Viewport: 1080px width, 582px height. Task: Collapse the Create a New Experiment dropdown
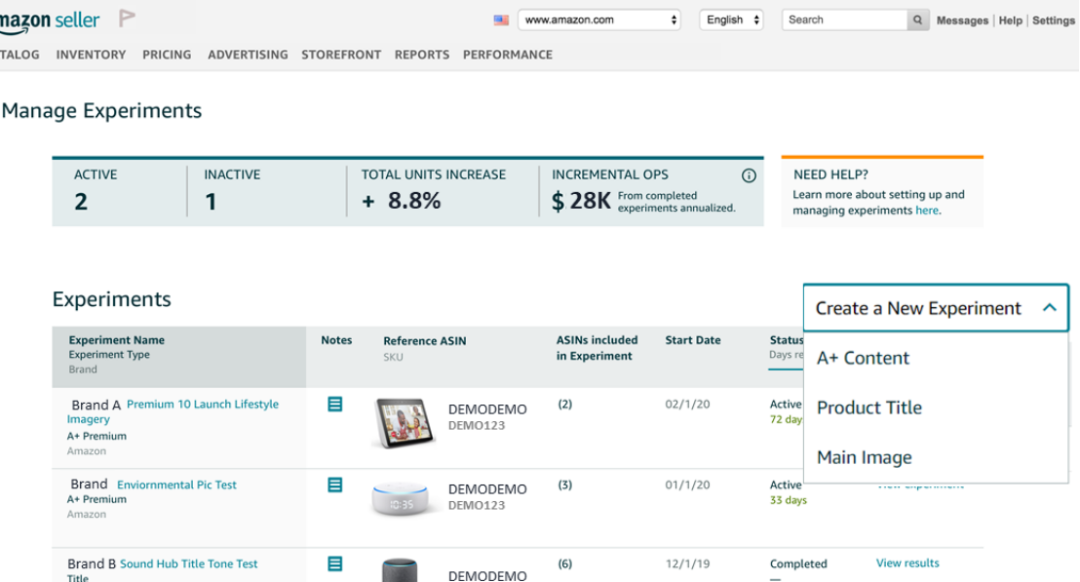tap(935, 308)
